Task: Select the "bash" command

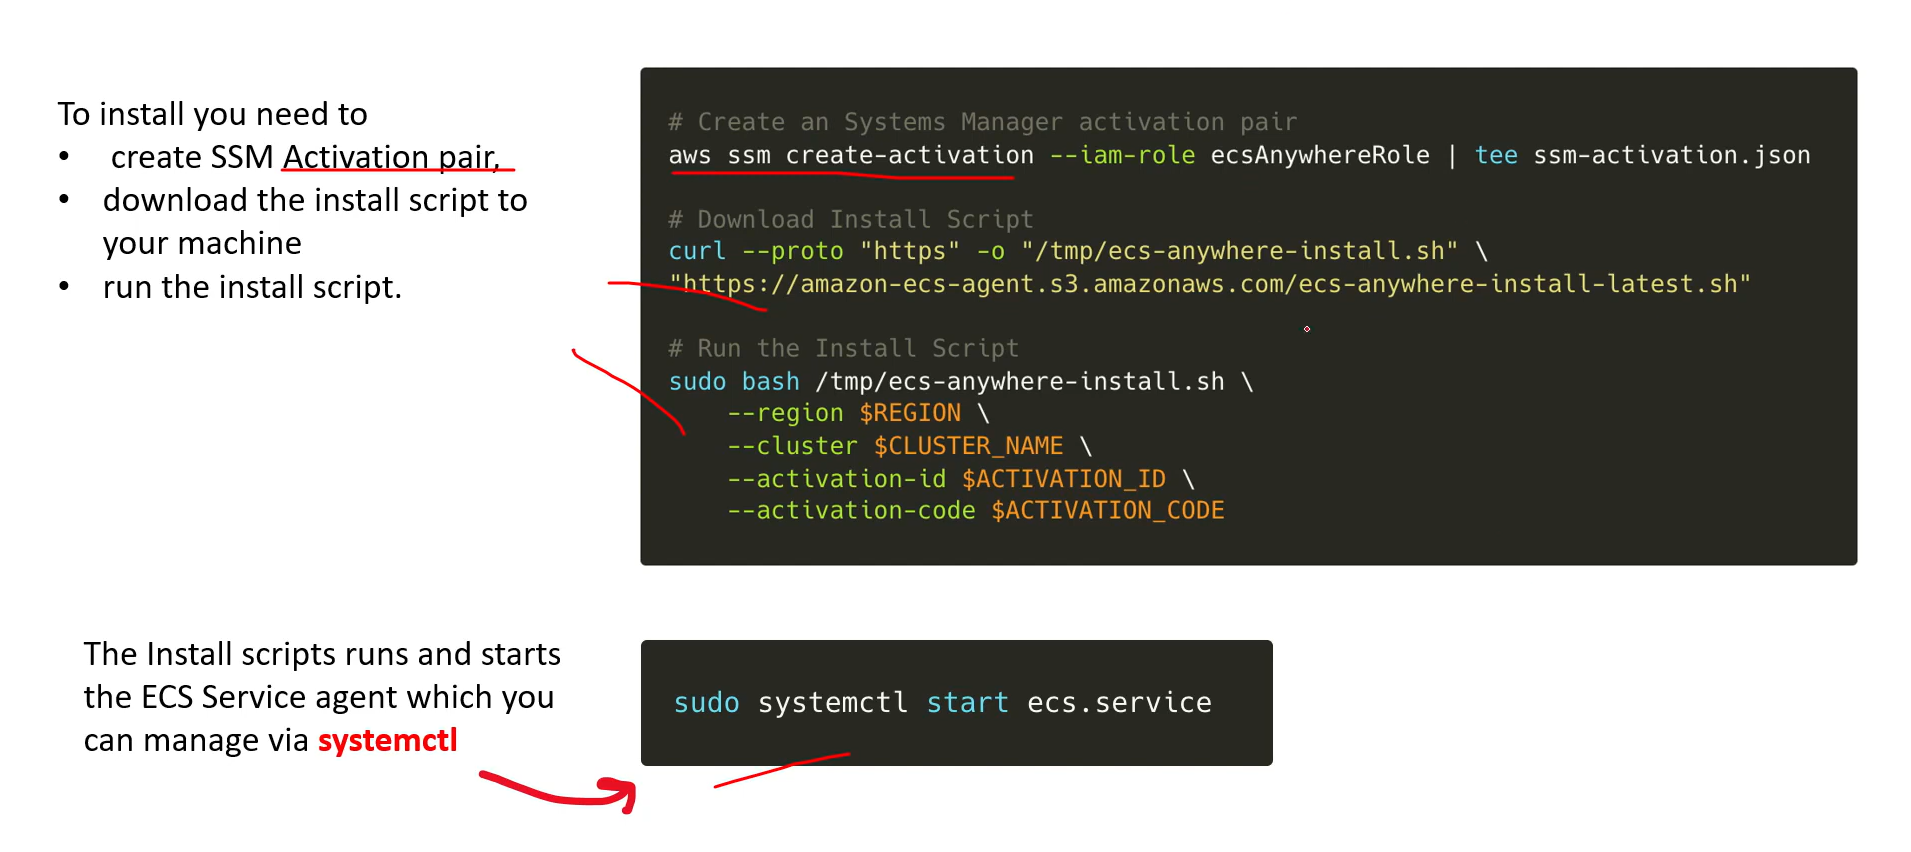Action: coord(770,381)
